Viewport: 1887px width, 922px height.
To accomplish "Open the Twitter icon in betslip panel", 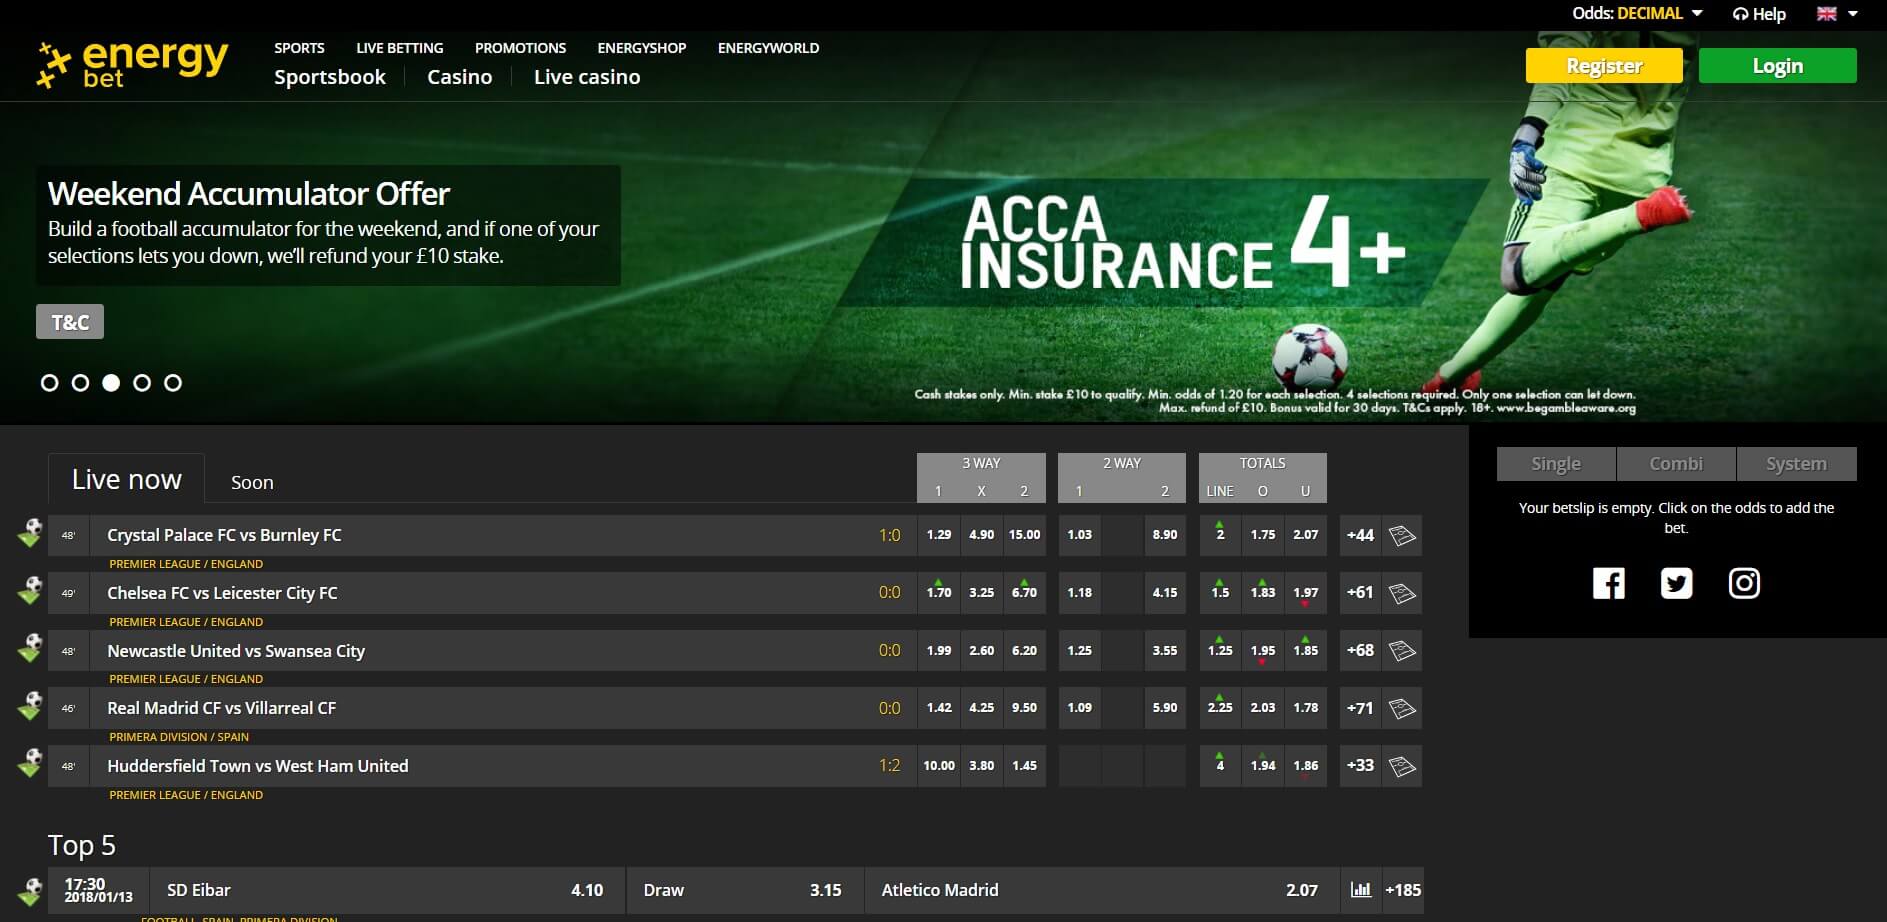I will pyautogui.click(x=1676, y=583).
